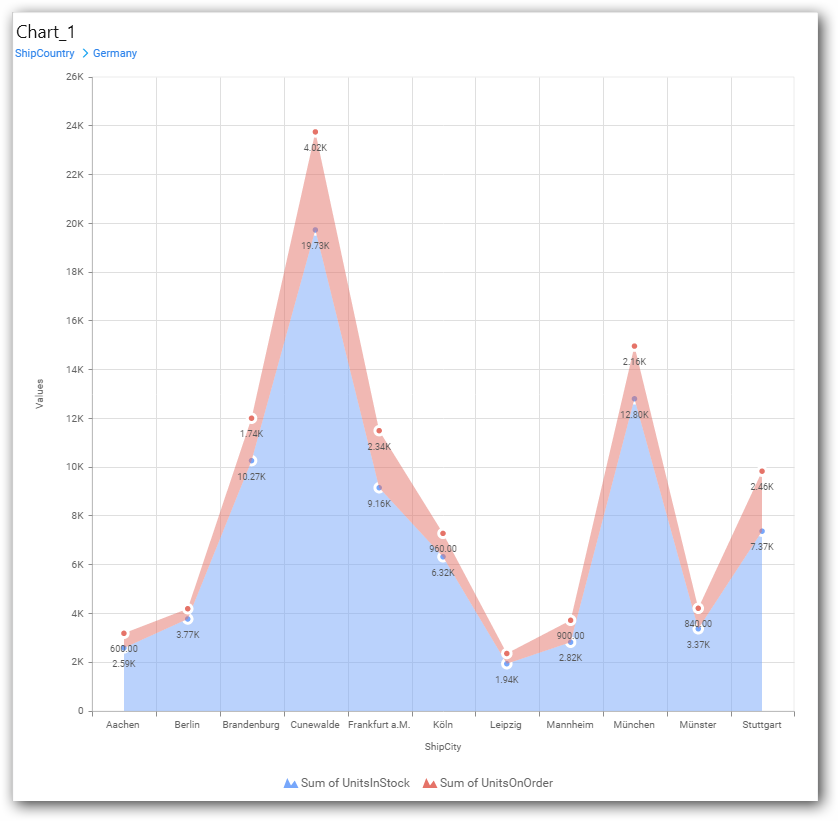This screenshot has width=838, height=821.
Task: Click the red Cunewalde peak data point
Action: pos(315,132)
